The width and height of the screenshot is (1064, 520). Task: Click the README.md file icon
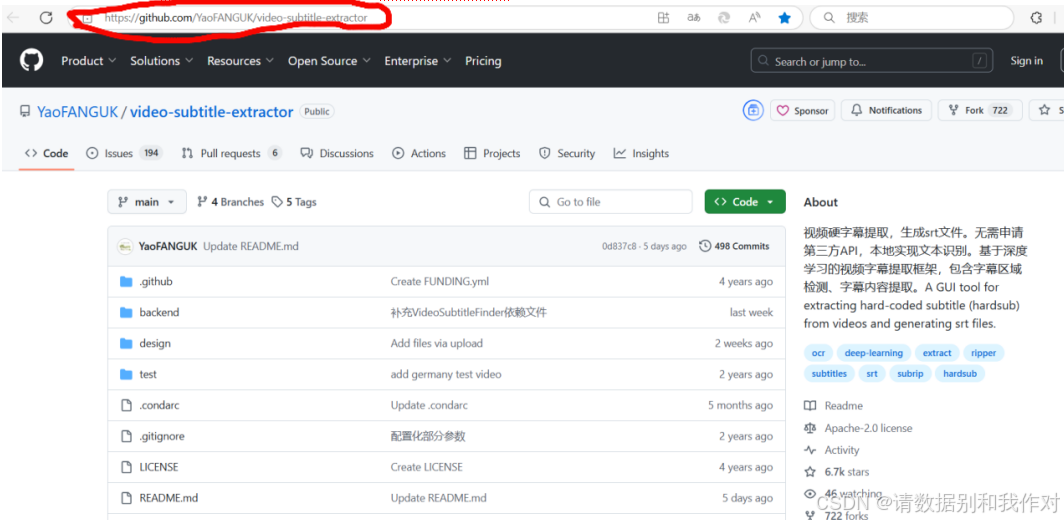click(126, 498)
